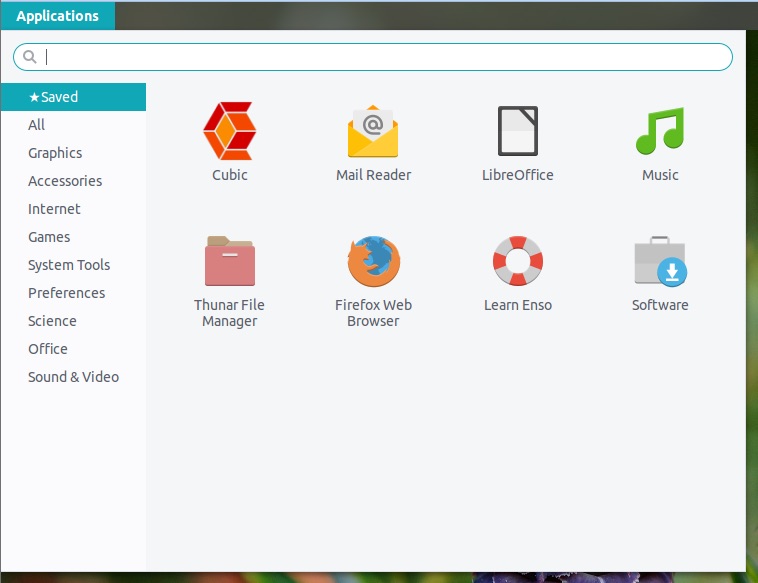Open the Sound & Video category

coord(73,377)
